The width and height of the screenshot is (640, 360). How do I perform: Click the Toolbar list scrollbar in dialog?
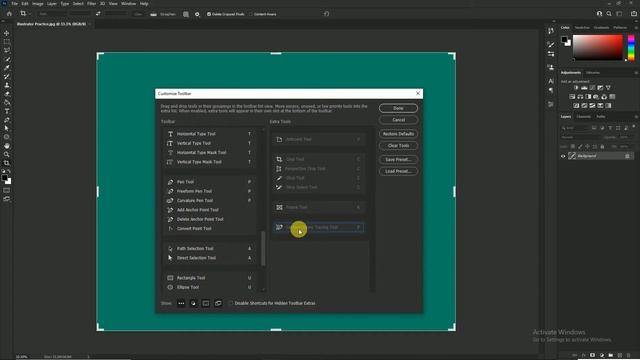point(263,249)
